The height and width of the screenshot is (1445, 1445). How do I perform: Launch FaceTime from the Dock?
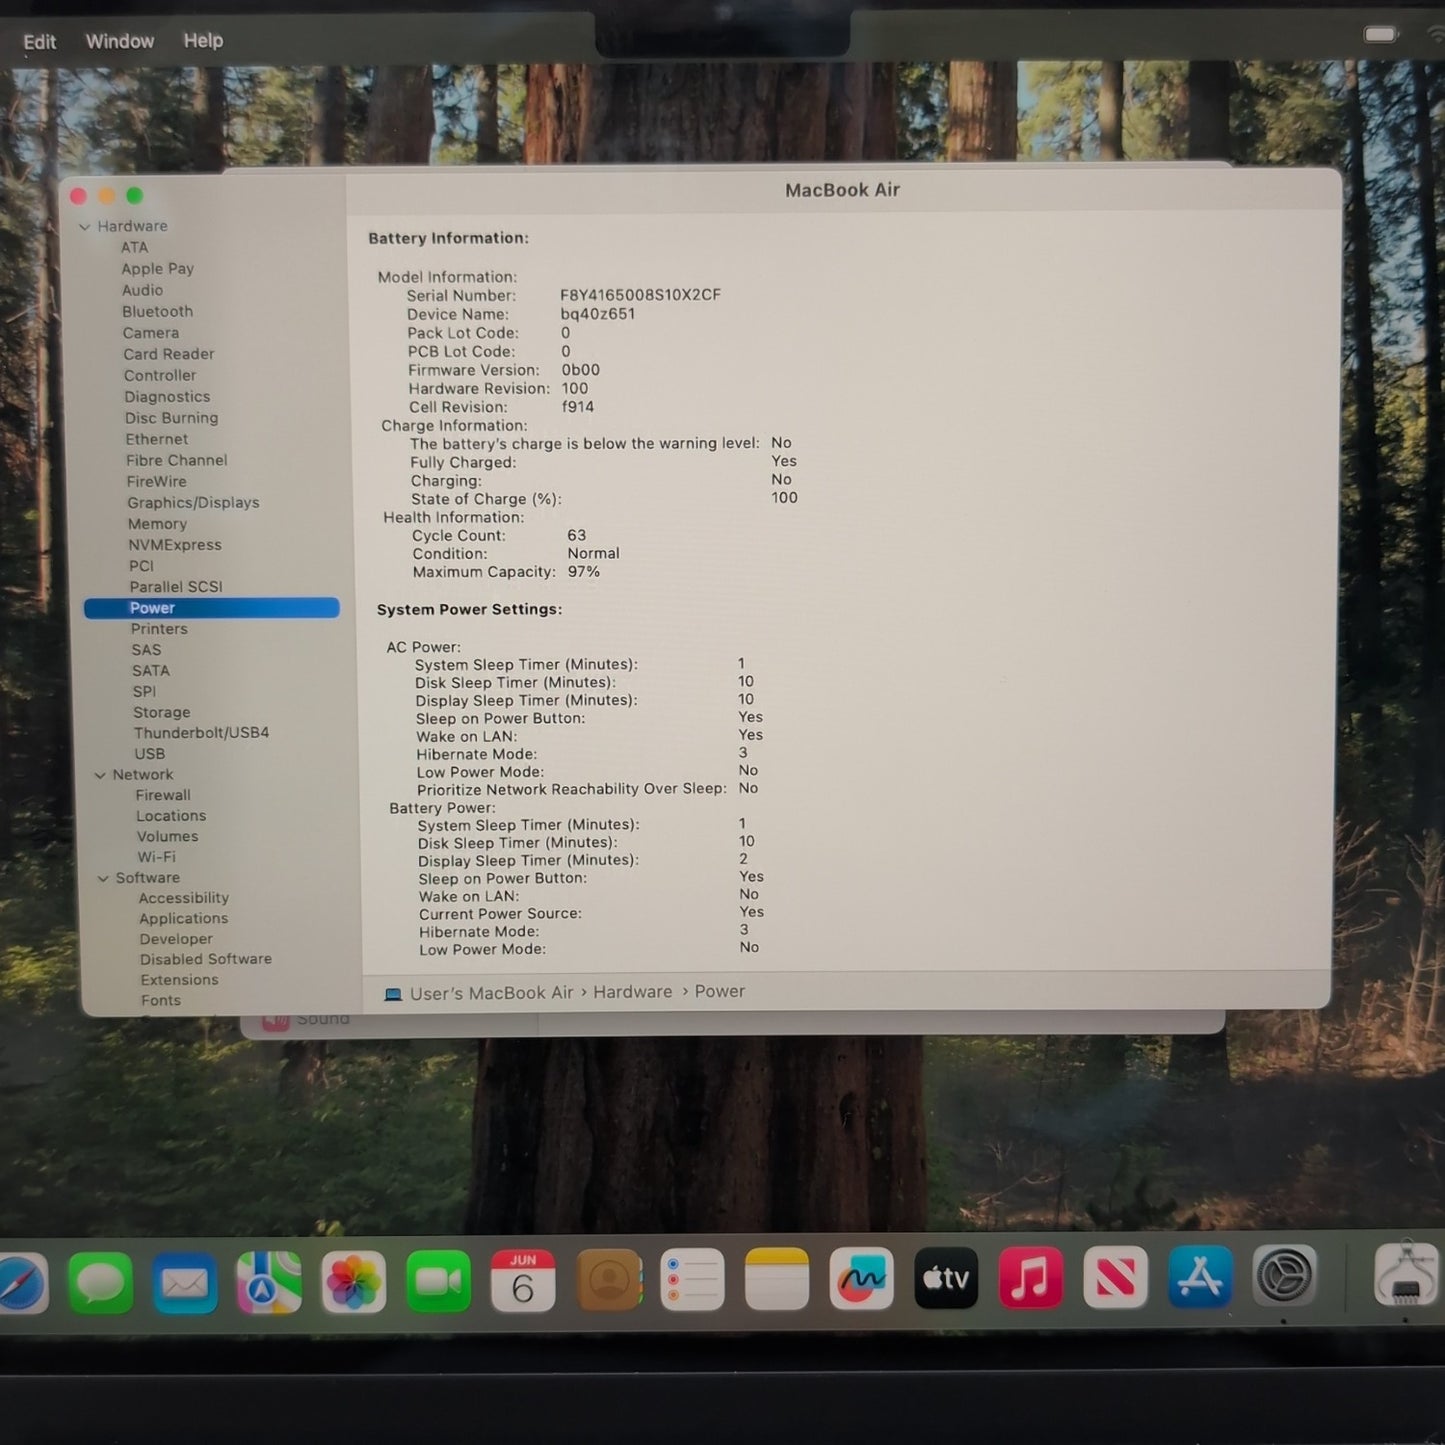pos(438,1281)
